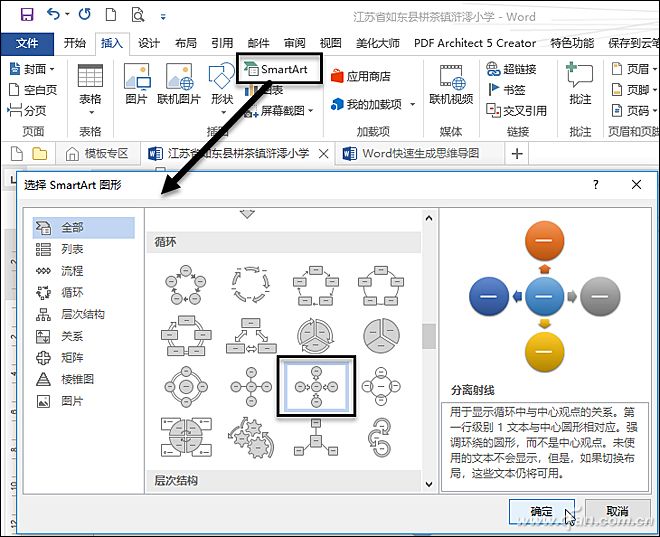The height and width of the screenshot is (537, 660).
Task: Click the Print Preview icon
Action: 138,15
